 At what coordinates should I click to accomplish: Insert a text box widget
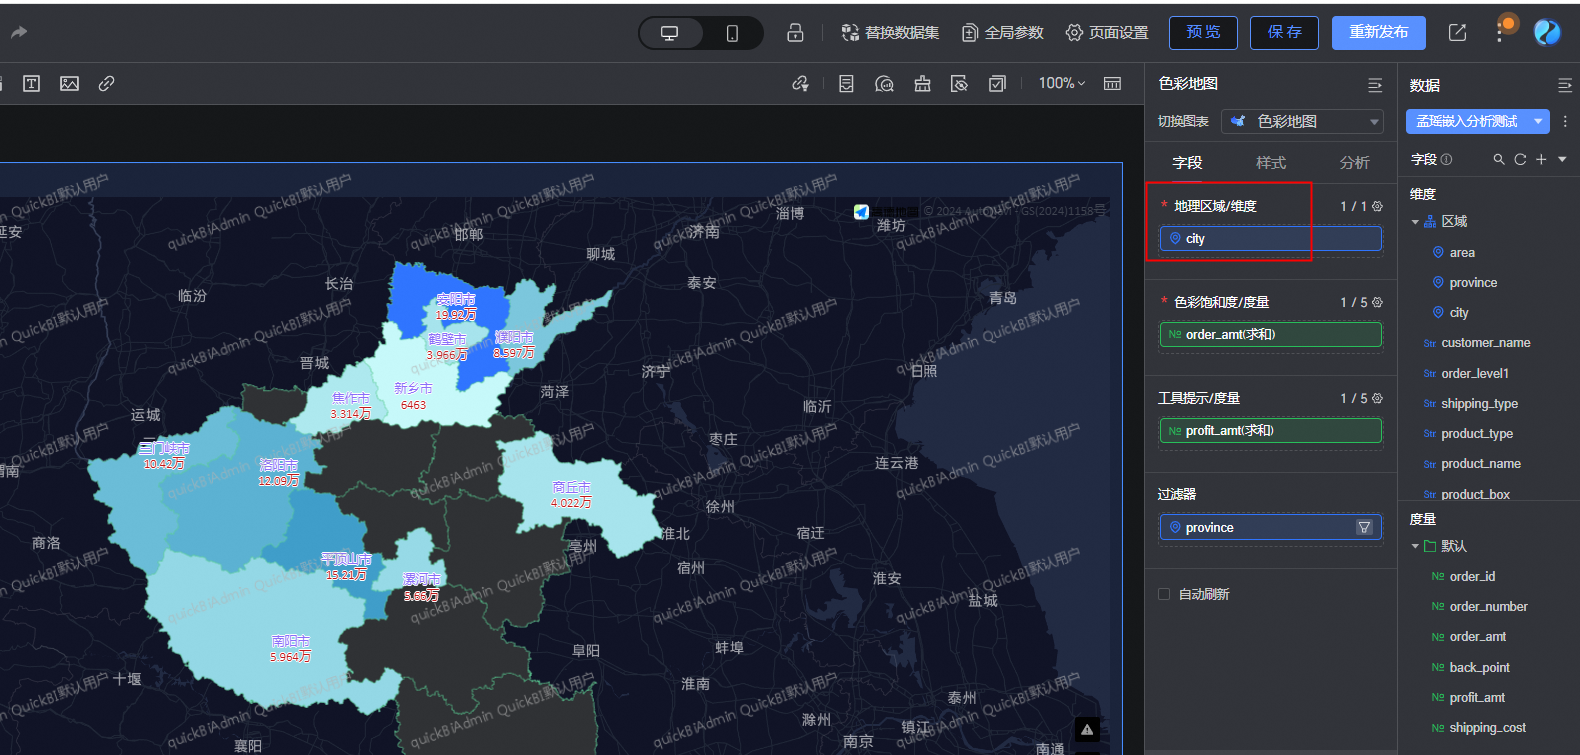pos(32,84)
